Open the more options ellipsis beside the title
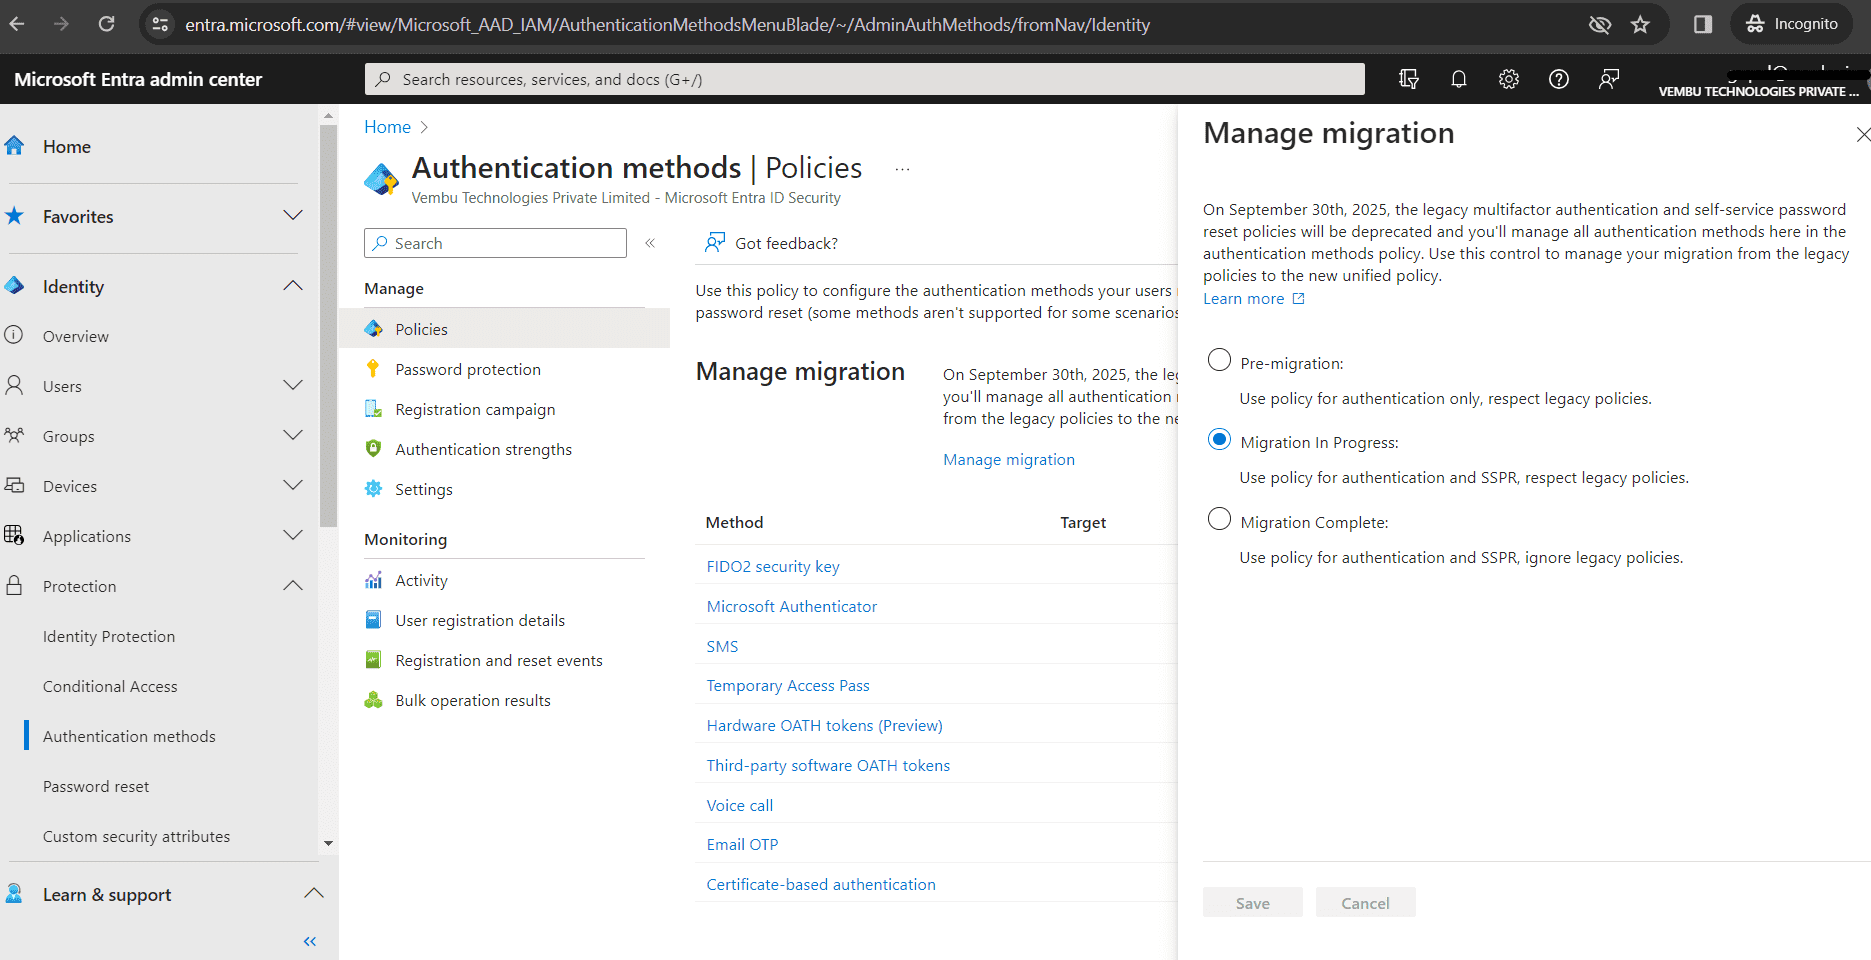This screenshot has height=960, width=1871. coord(902,169)
